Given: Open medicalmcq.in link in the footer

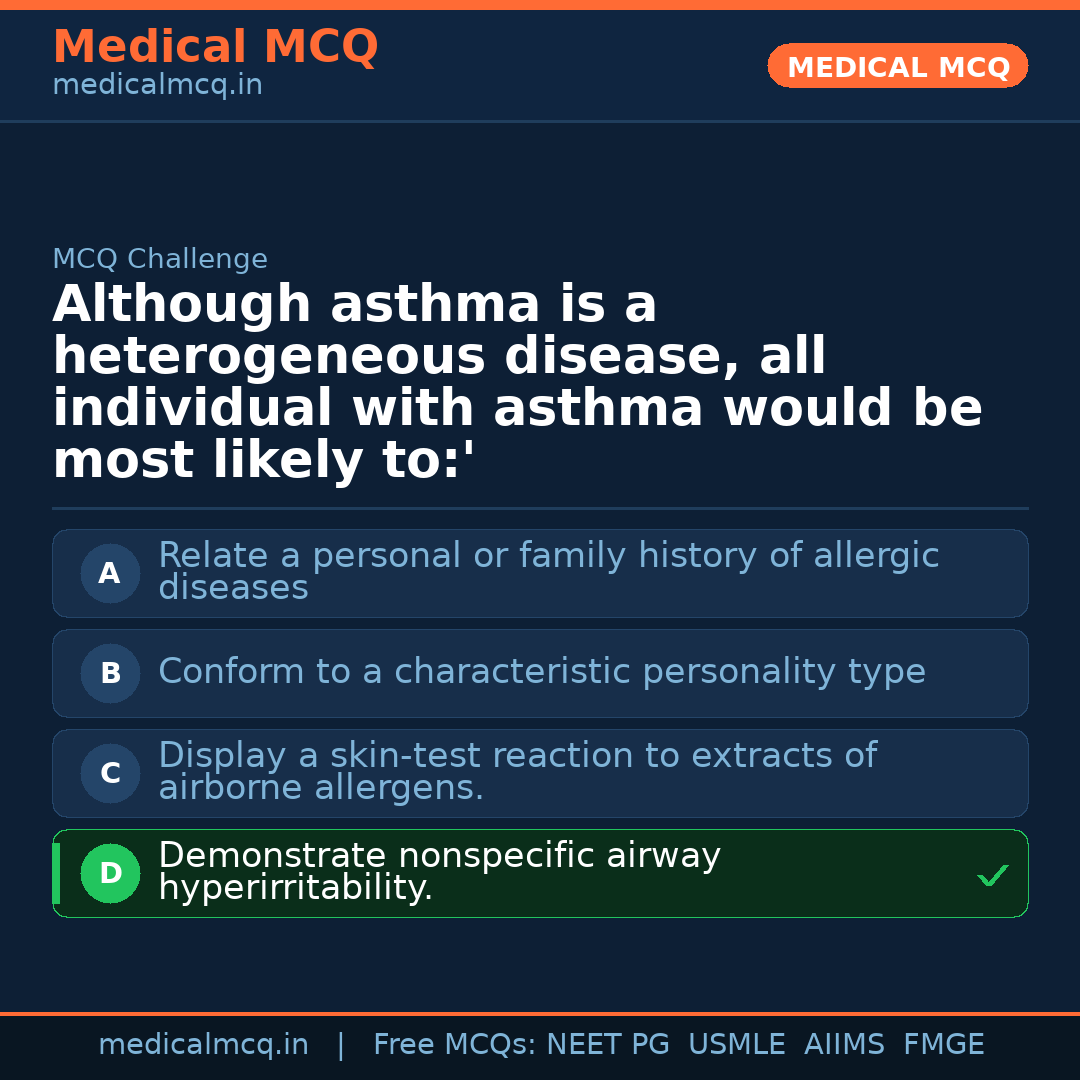Looking at the screenshot, I should [x=203, y=1045].
